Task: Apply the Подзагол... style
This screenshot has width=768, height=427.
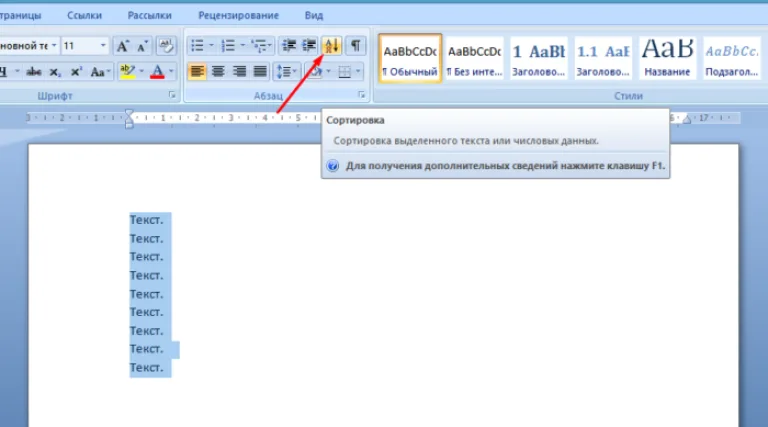Action: pos(732,58)
